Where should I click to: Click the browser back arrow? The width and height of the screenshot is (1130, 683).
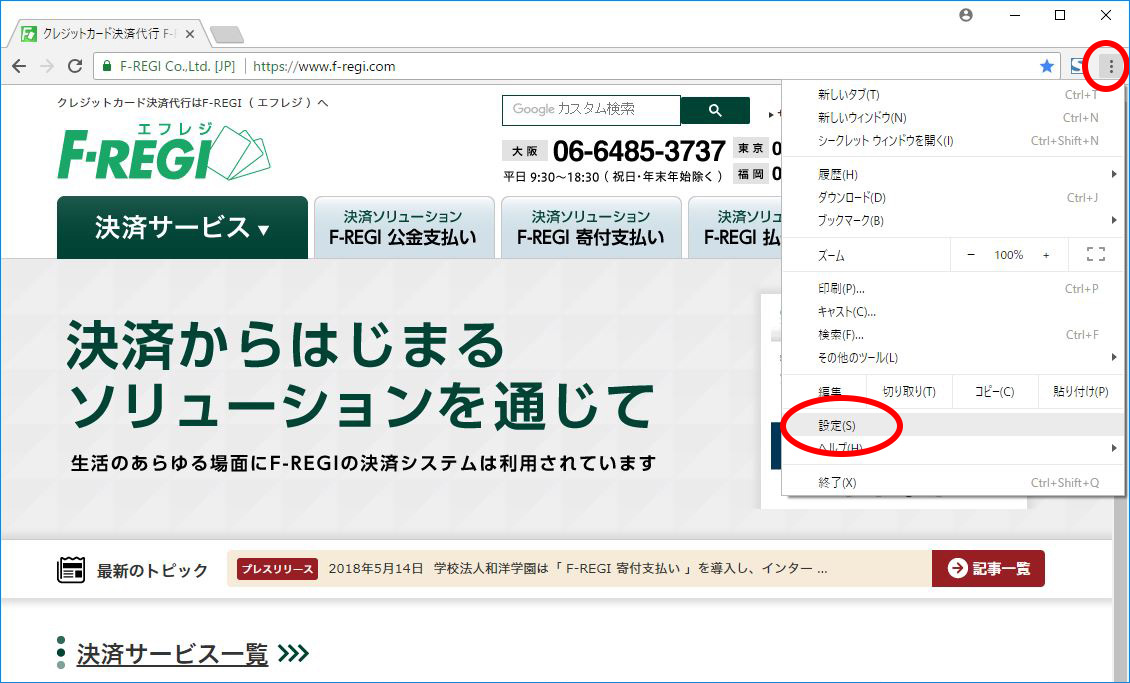[x=19, y=66]
